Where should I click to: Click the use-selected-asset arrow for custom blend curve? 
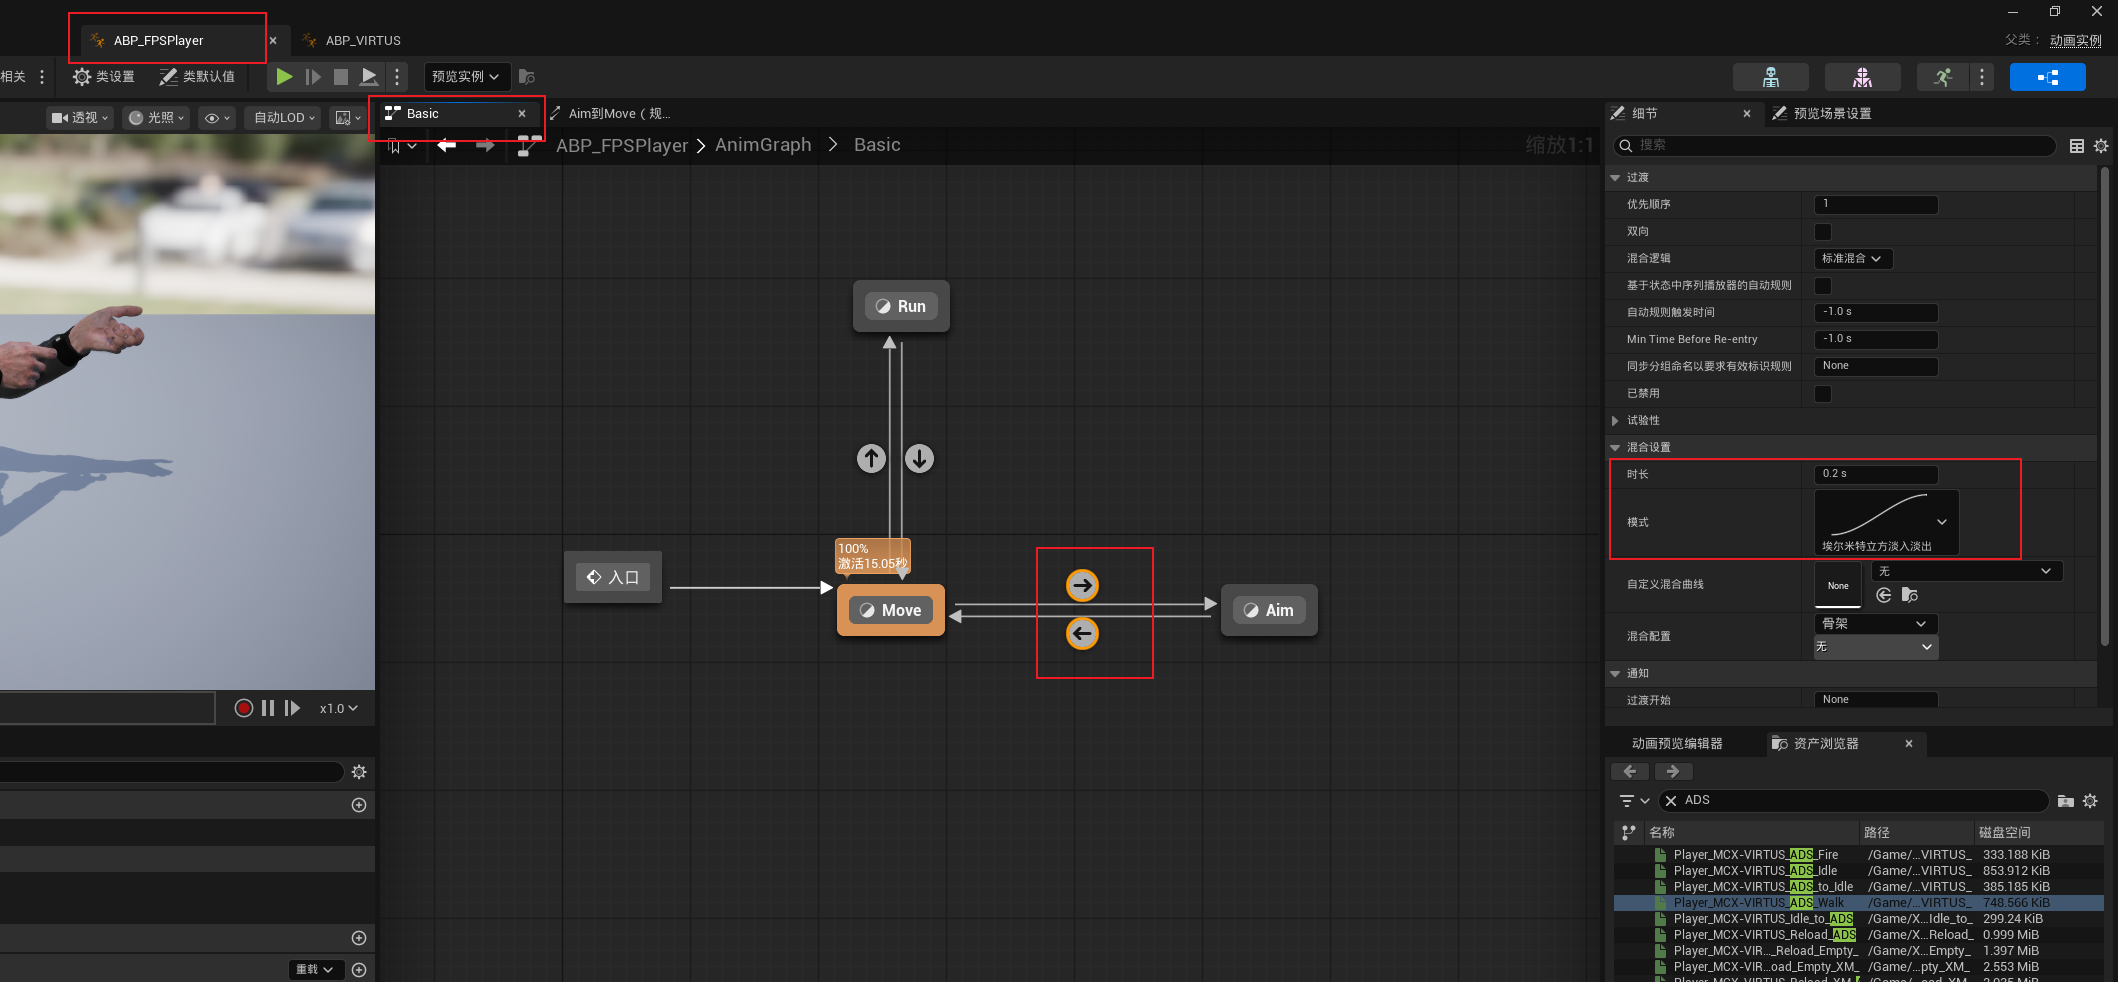point(1884,595)
